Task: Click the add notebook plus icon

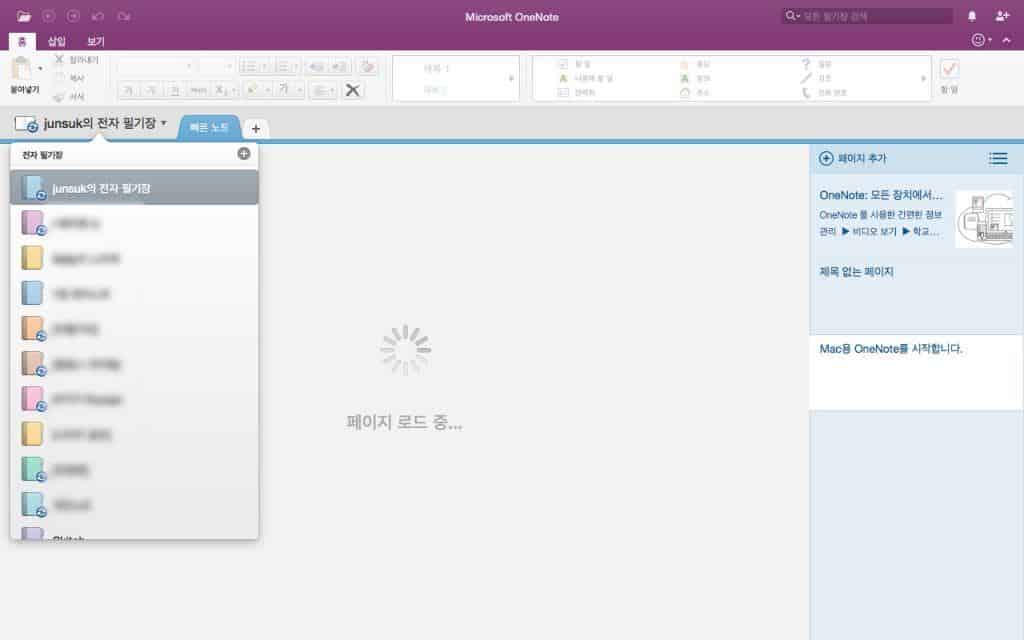Action: (x=244, y=154)
